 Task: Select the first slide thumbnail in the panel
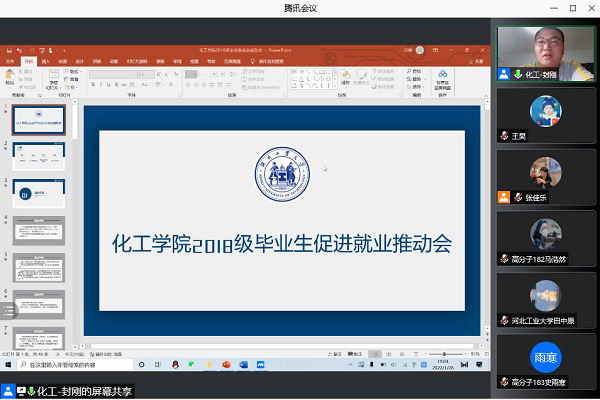39,120
